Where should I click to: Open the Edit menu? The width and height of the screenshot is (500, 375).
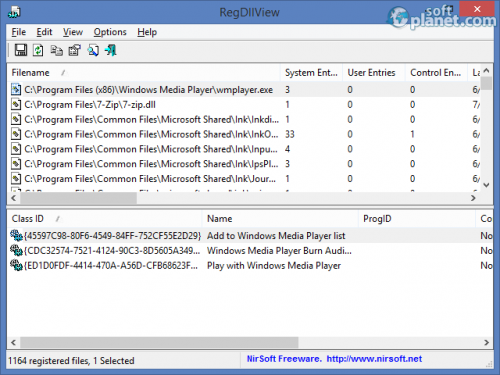(44, 32)
